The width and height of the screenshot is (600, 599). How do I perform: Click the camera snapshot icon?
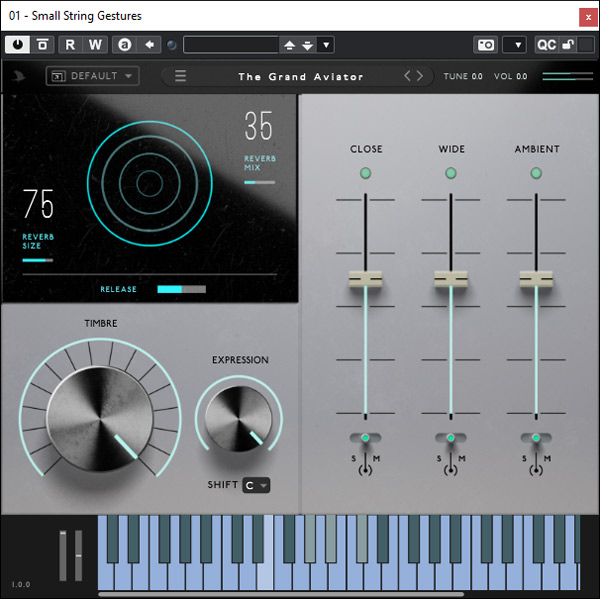(x=485, y=44)
